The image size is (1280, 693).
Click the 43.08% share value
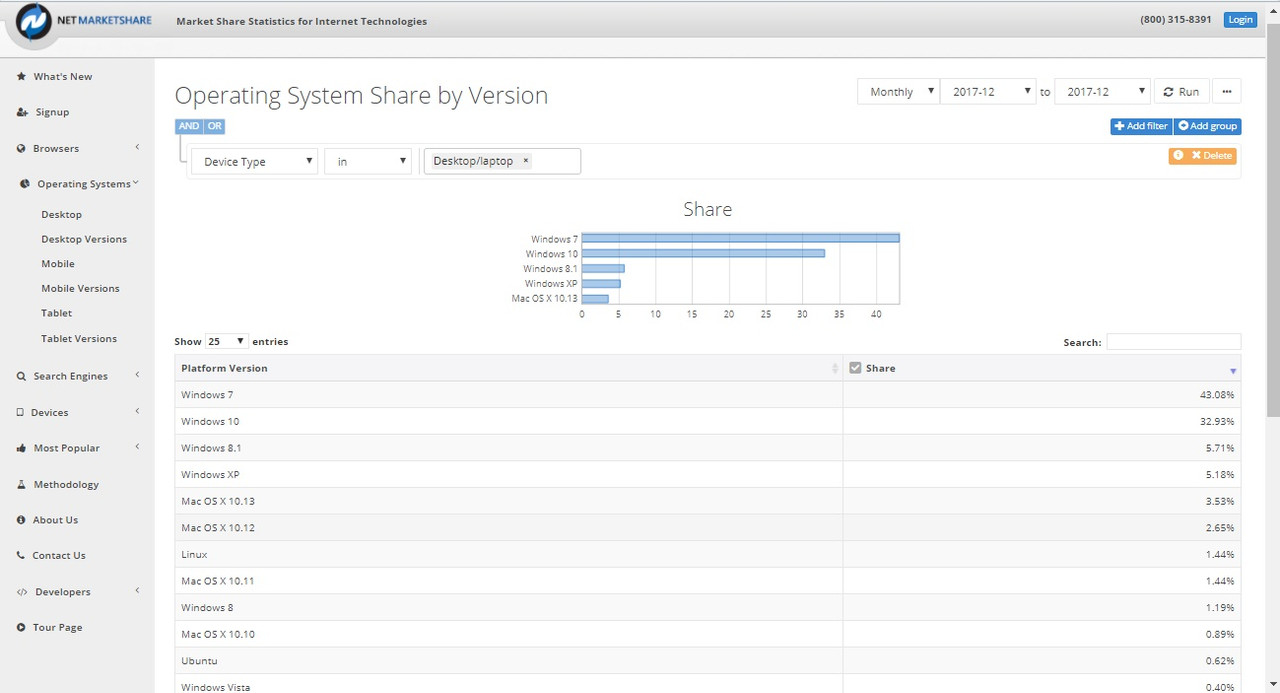tap(1217, 395)
